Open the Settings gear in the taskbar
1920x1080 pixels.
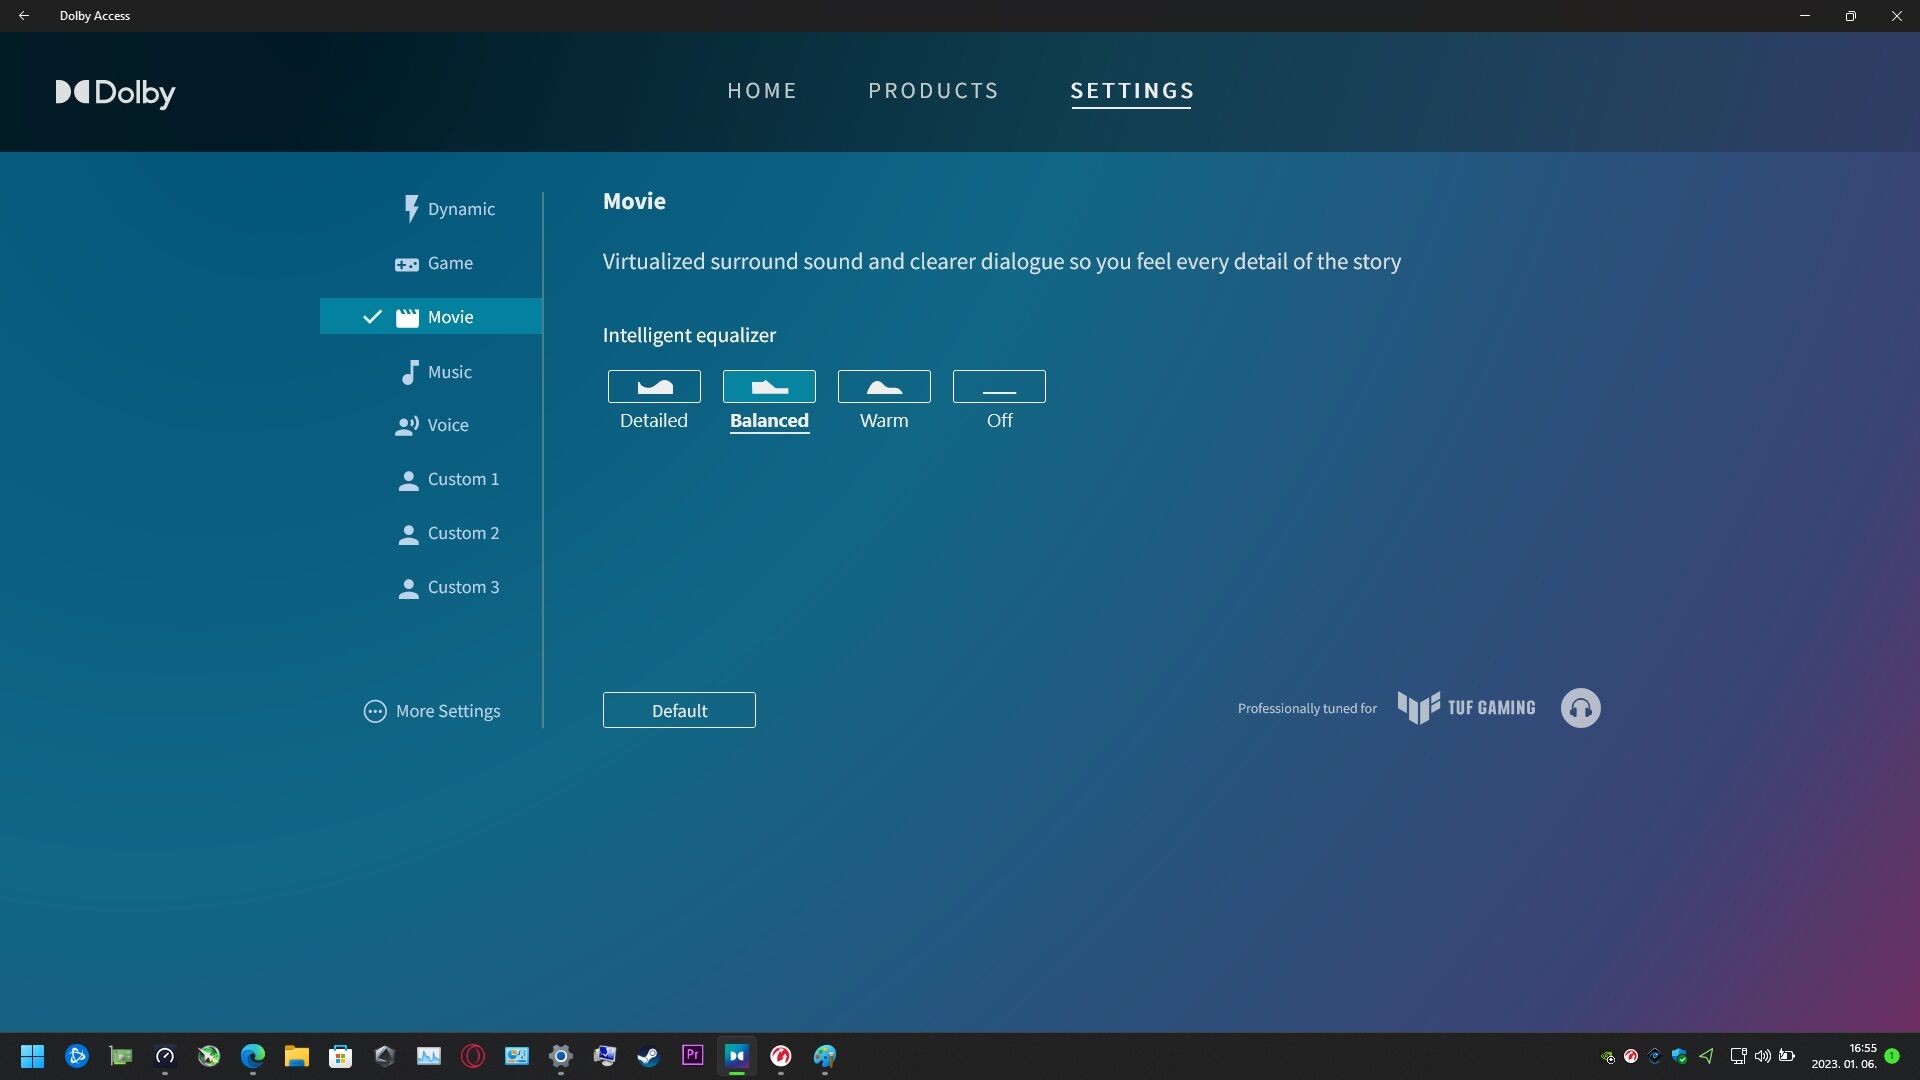(x=561, y=1056)
